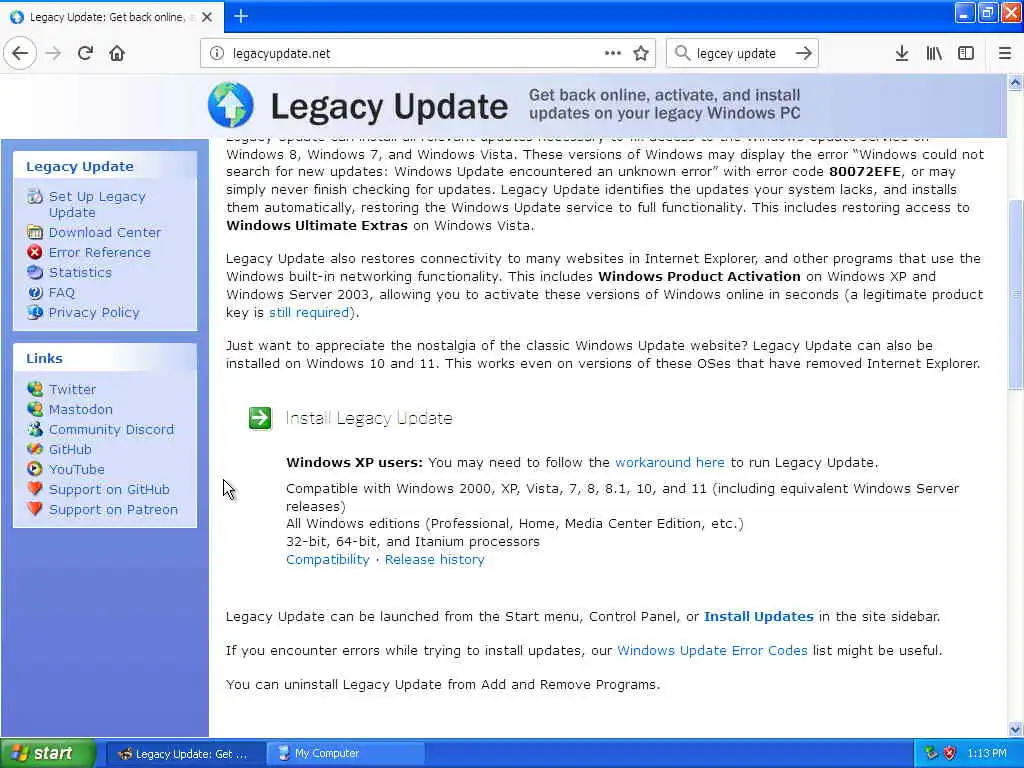The height and width of the screenshot is (768, 1024).
Task: Open page actions three-dot menu
Action: click(613, 54)
